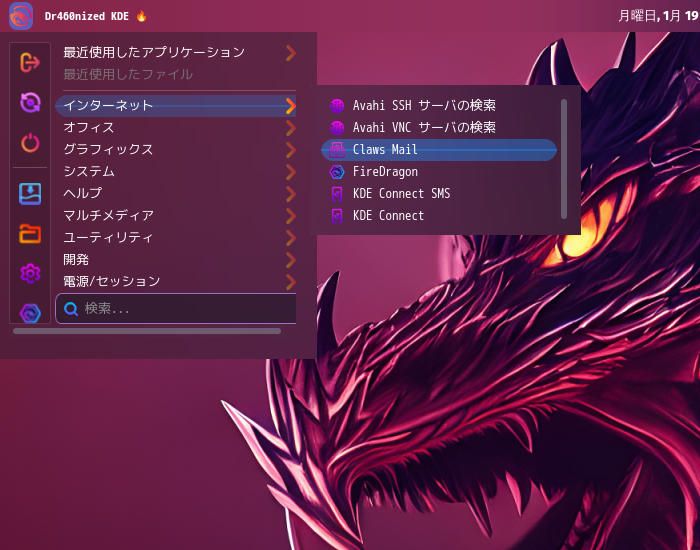Open the orange file manager folder icon
Image resolution: width=700 pixels, height=550 pixels.
tap(30, 233)
